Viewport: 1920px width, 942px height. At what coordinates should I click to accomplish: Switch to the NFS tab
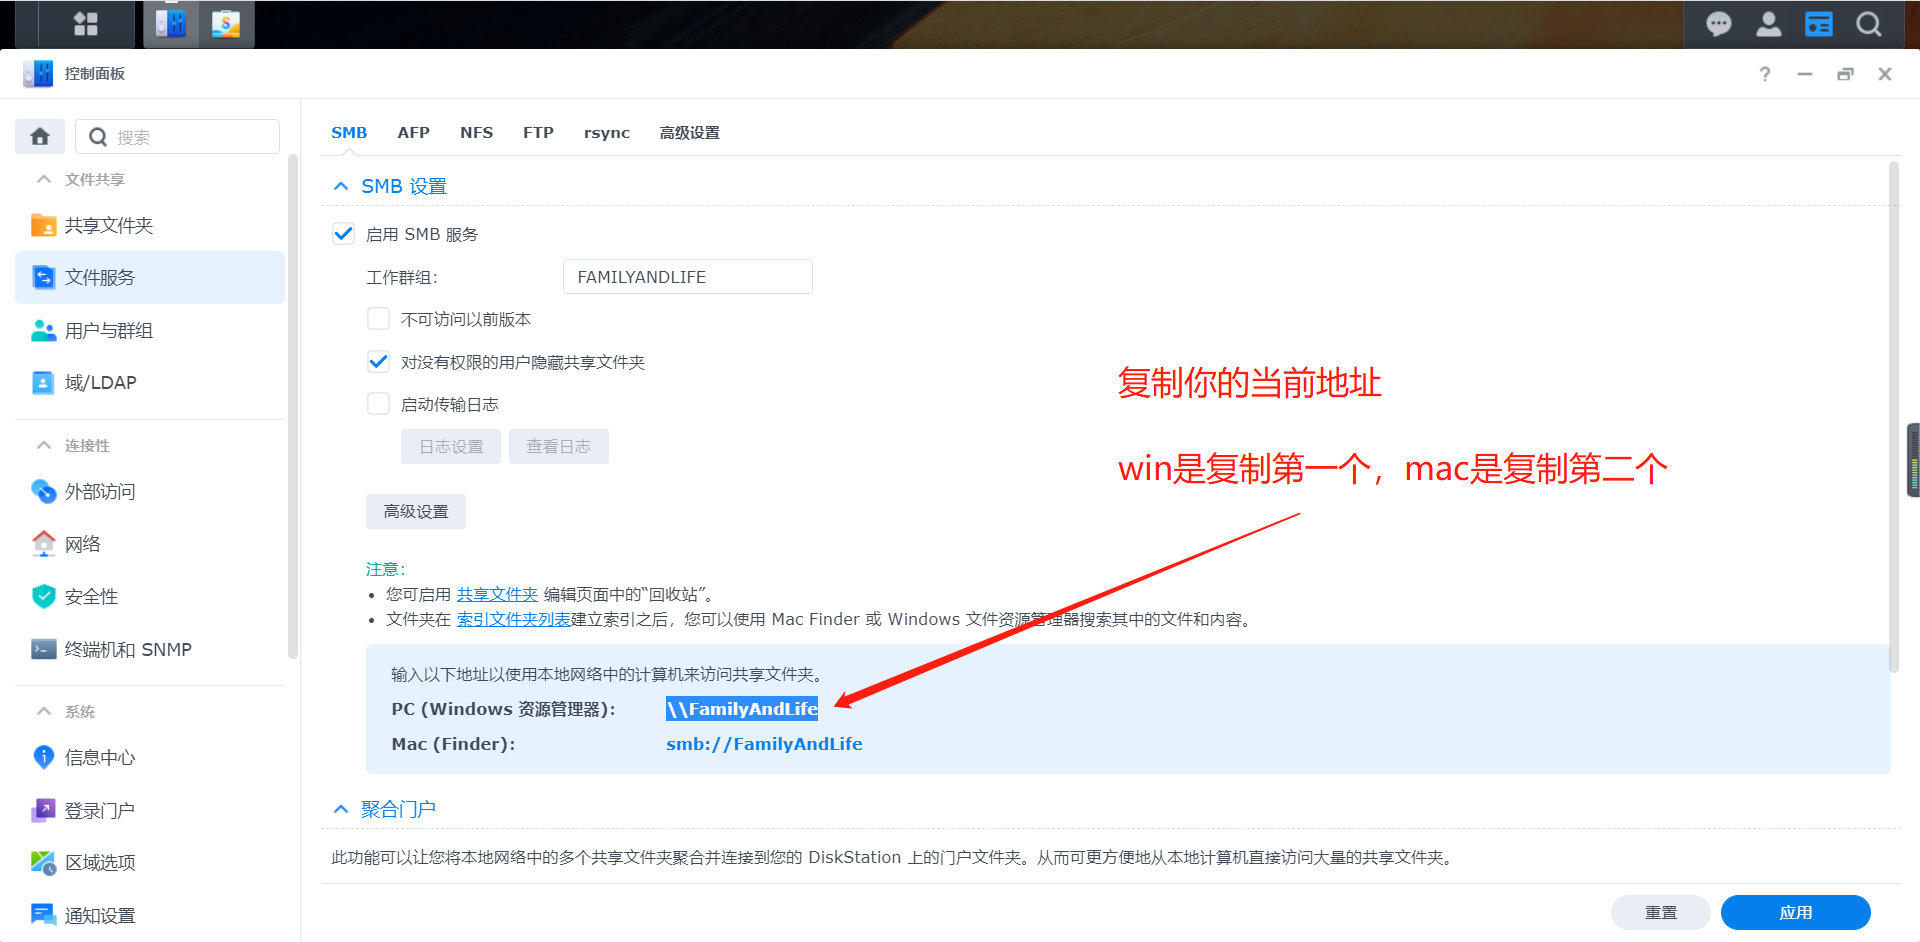coord(476,132)
